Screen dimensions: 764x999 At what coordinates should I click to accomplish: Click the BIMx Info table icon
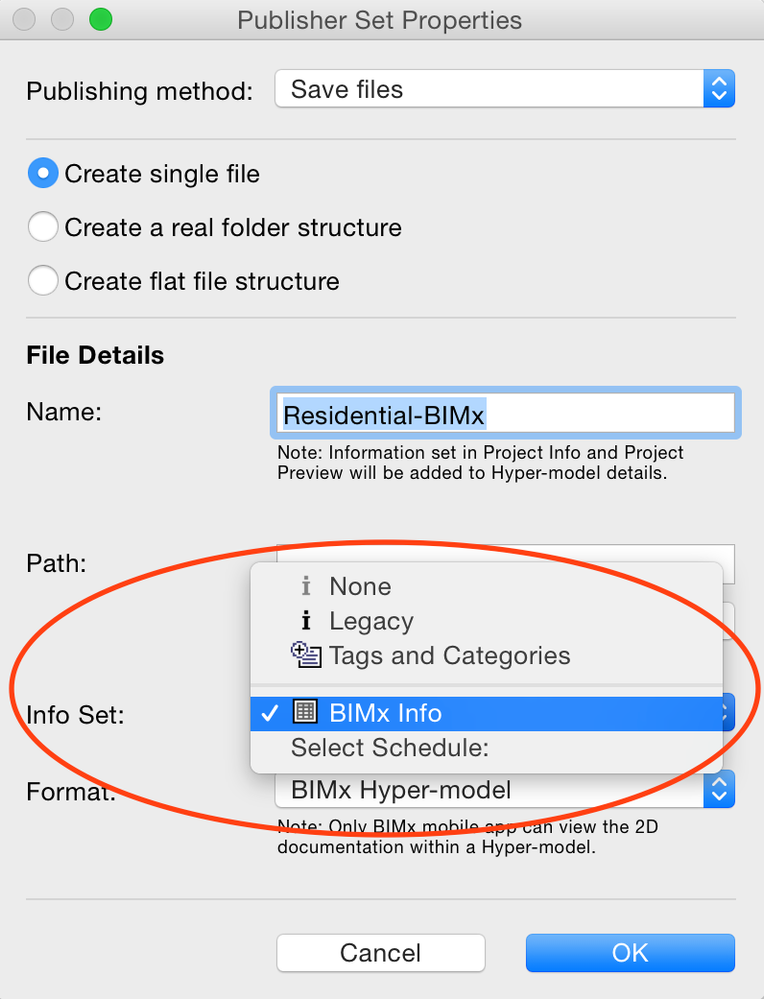[305, 712]
